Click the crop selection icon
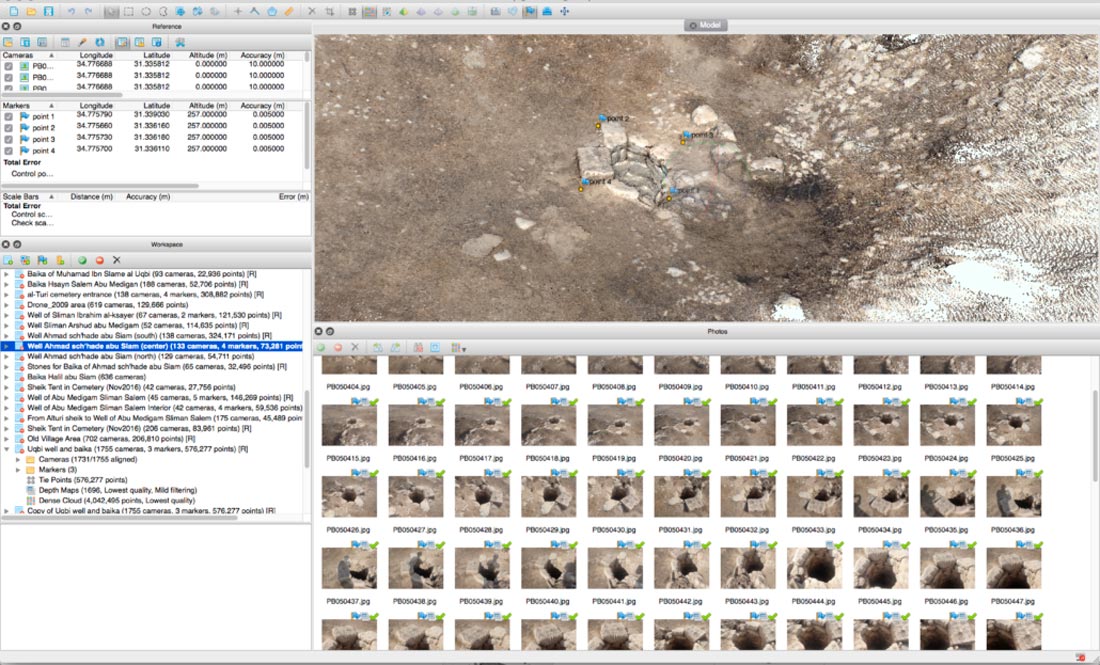Viewport: 1100px width, 665px height. pos(331,11)
